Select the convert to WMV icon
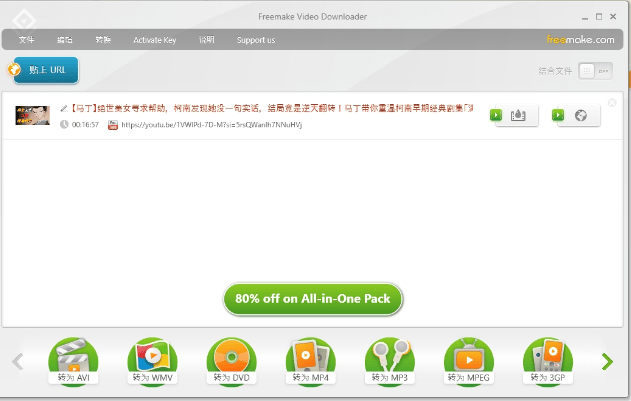This screenshot has width=631, height=401. point(152,361)
